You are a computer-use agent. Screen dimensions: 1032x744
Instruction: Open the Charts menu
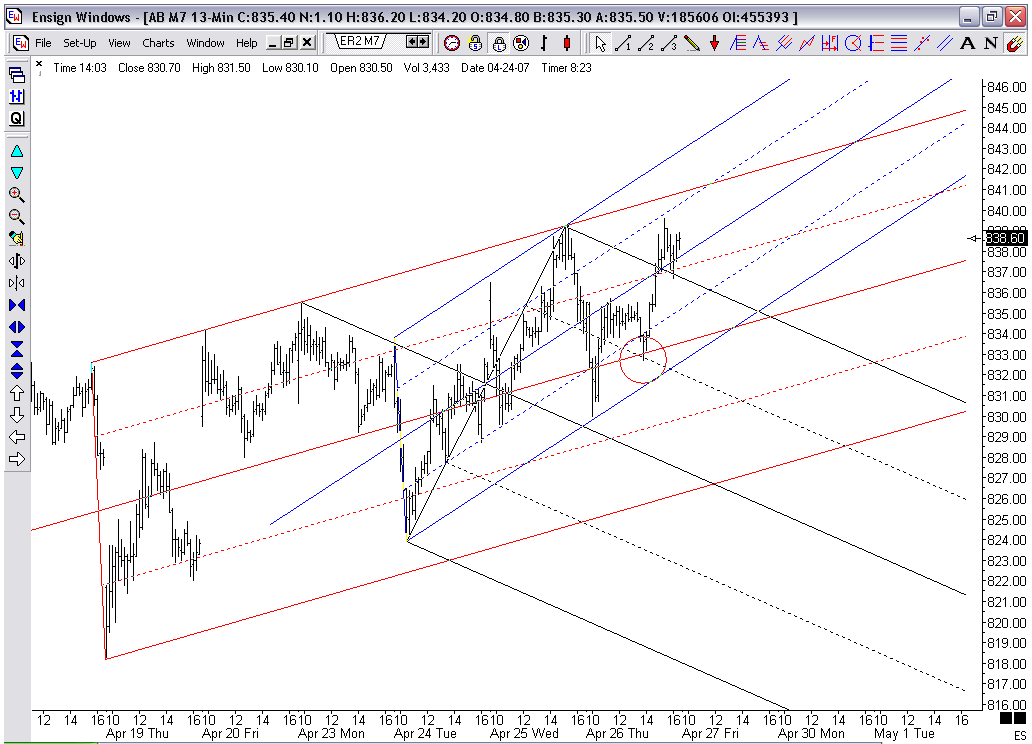pos(158,43)
